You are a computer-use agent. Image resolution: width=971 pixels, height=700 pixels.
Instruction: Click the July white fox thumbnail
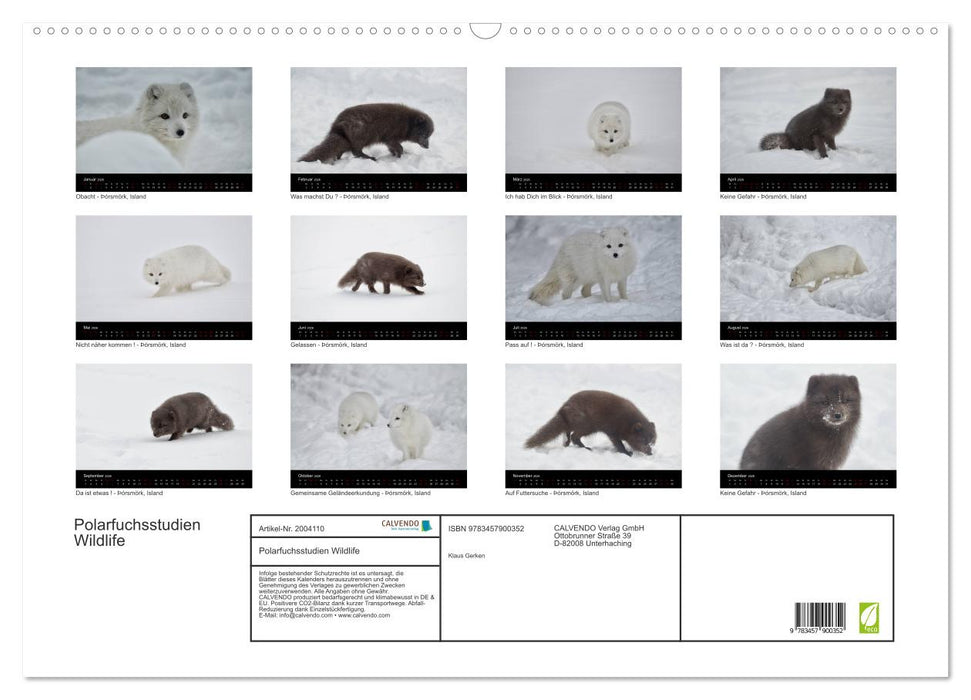coord(592,270)
